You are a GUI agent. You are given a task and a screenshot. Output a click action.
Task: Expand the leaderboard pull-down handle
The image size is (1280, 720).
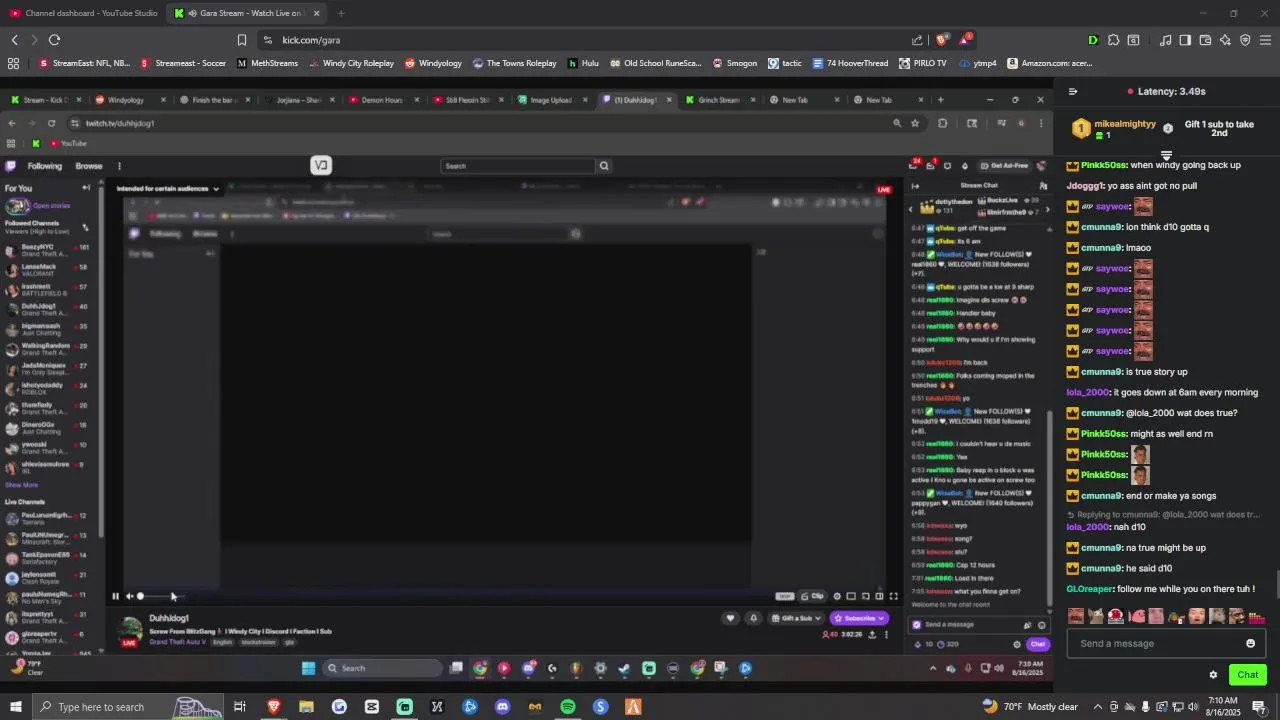click(x=1166, y=155)
